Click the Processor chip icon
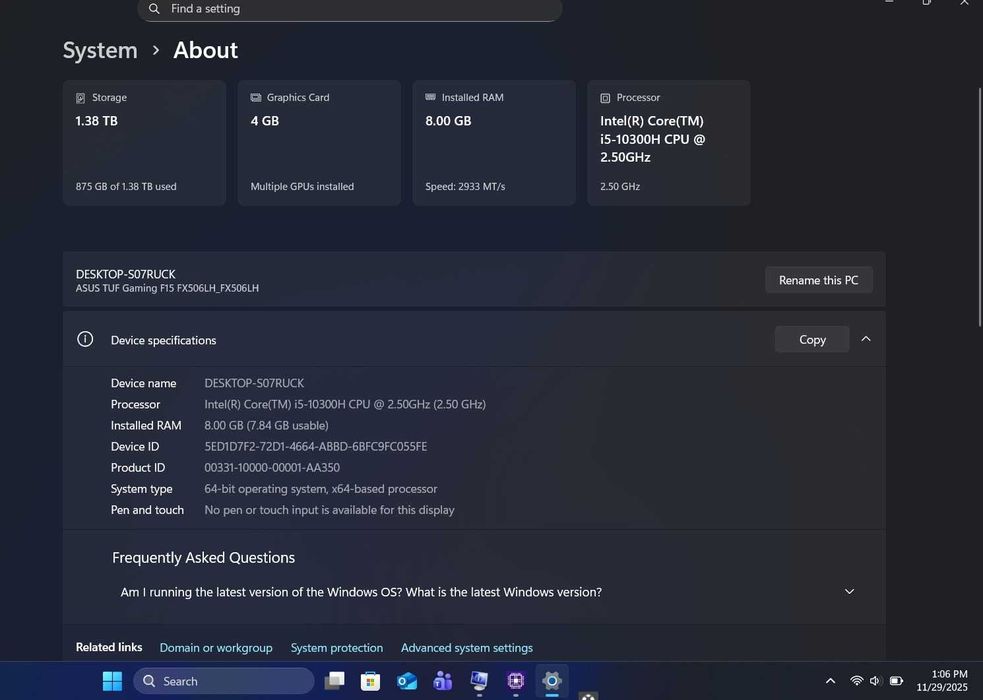This screenshot has height=700, width=983. 605,98
